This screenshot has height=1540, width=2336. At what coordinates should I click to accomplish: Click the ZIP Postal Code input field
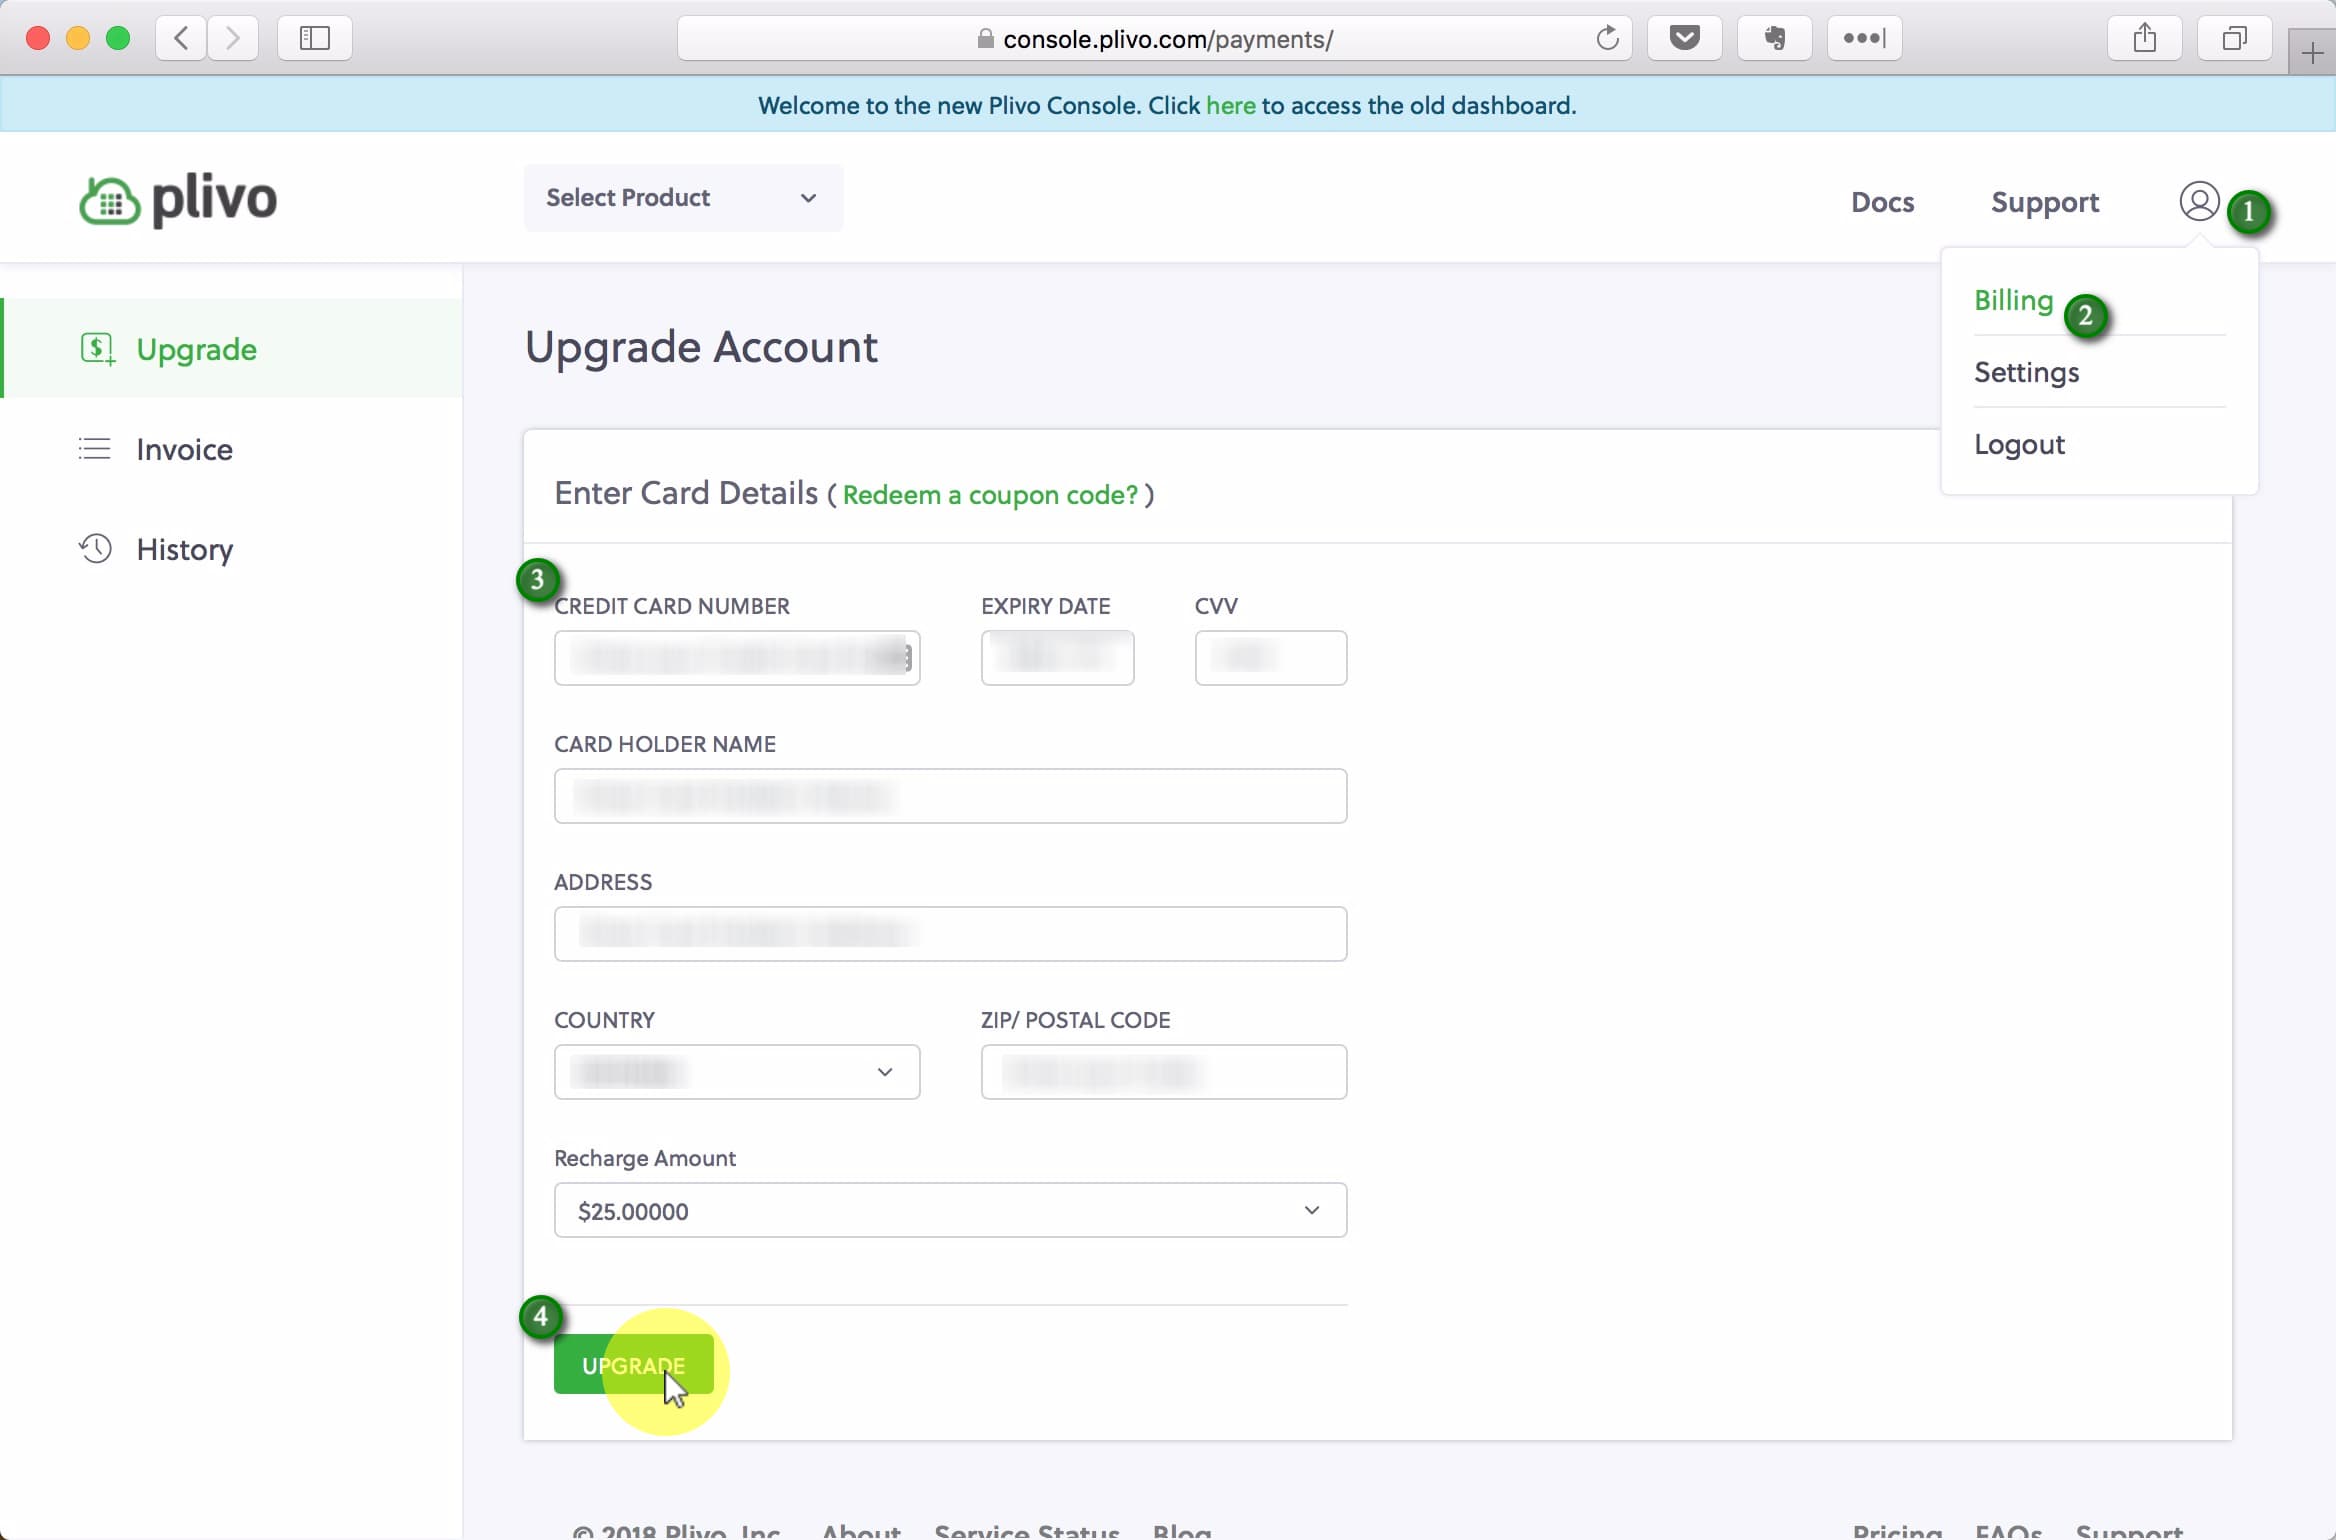coord(1164,1071)
